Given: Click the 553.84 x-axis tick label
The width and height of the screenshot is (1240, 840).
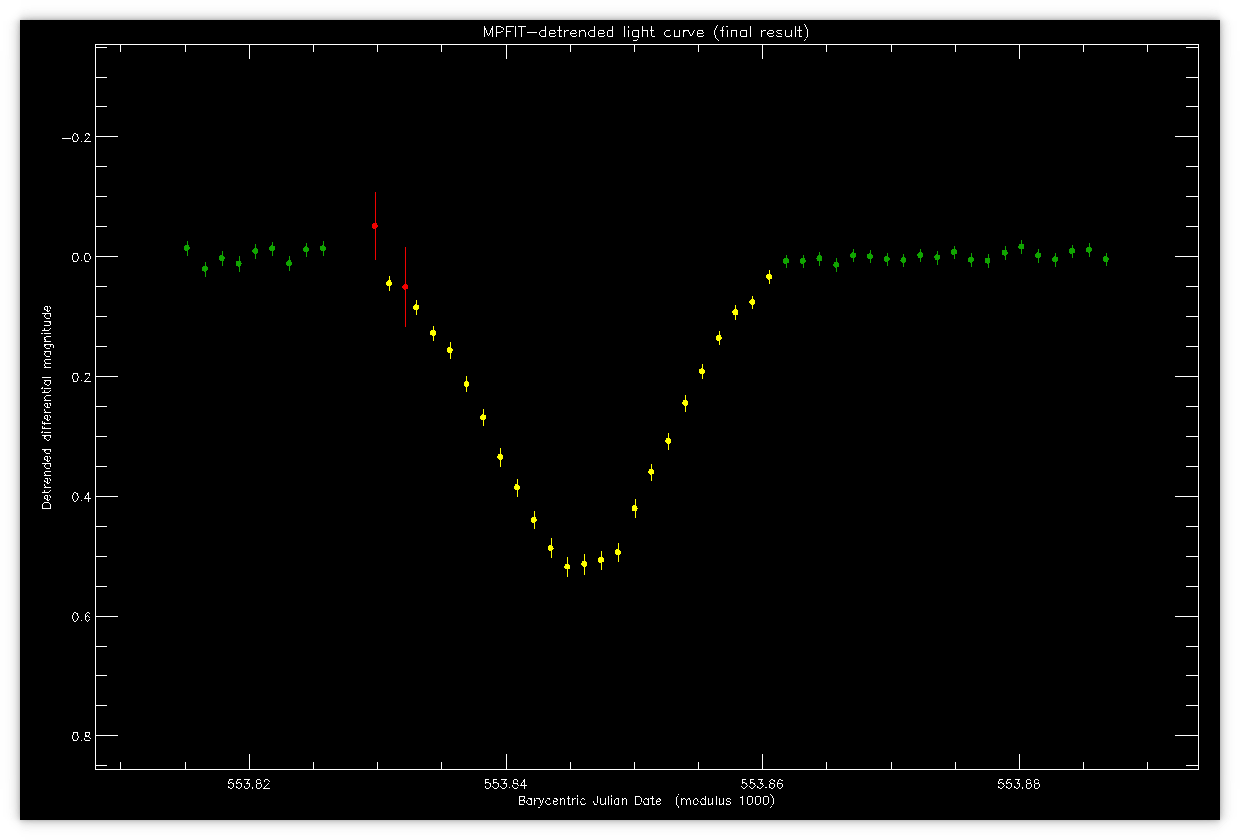Looking at the screenshot, I should (x=507, y=784).
